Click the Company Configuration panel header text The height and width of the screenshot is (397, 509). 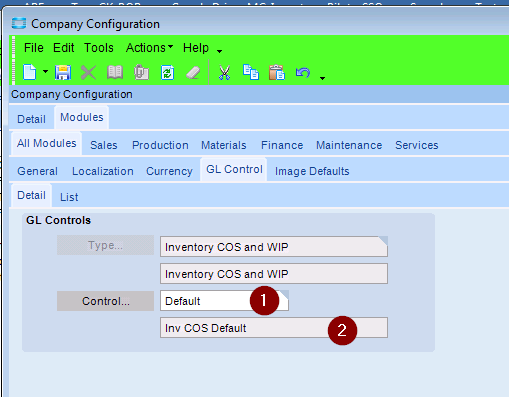[72, 94]
